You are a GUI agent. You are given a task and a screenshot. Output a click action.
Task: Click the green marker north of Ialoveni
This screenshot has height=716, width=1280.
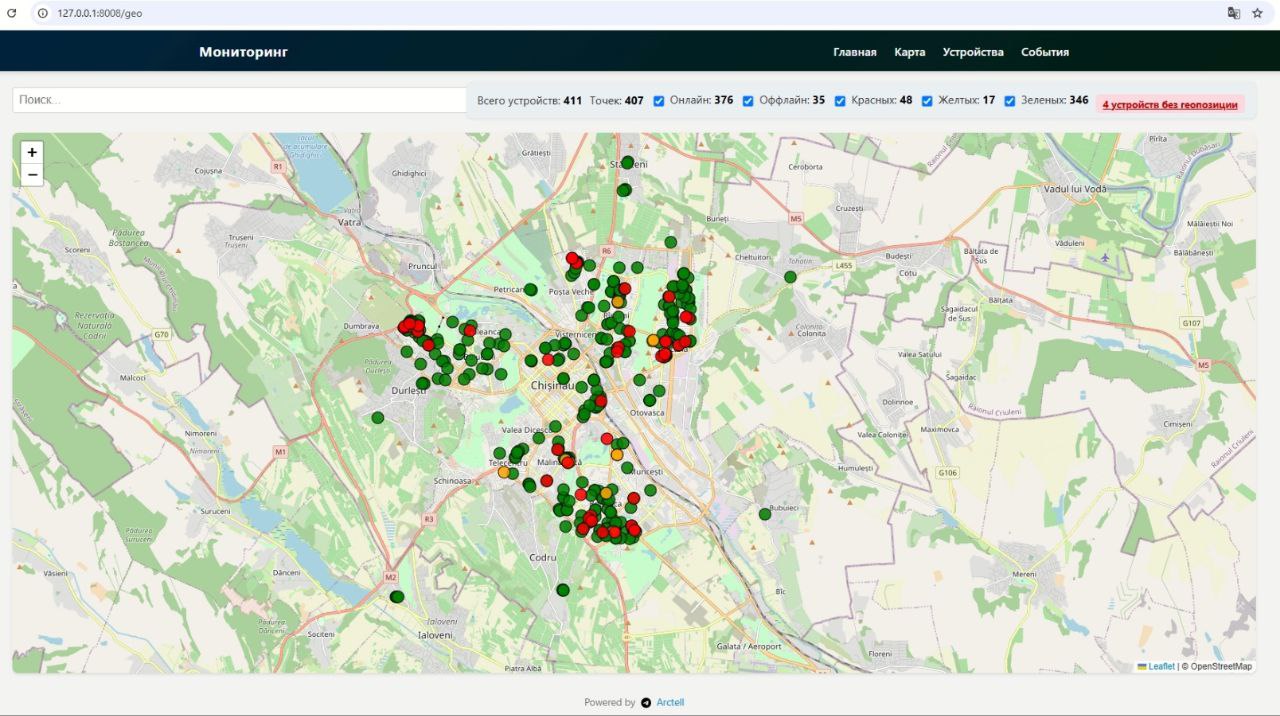tap(397, 597)
